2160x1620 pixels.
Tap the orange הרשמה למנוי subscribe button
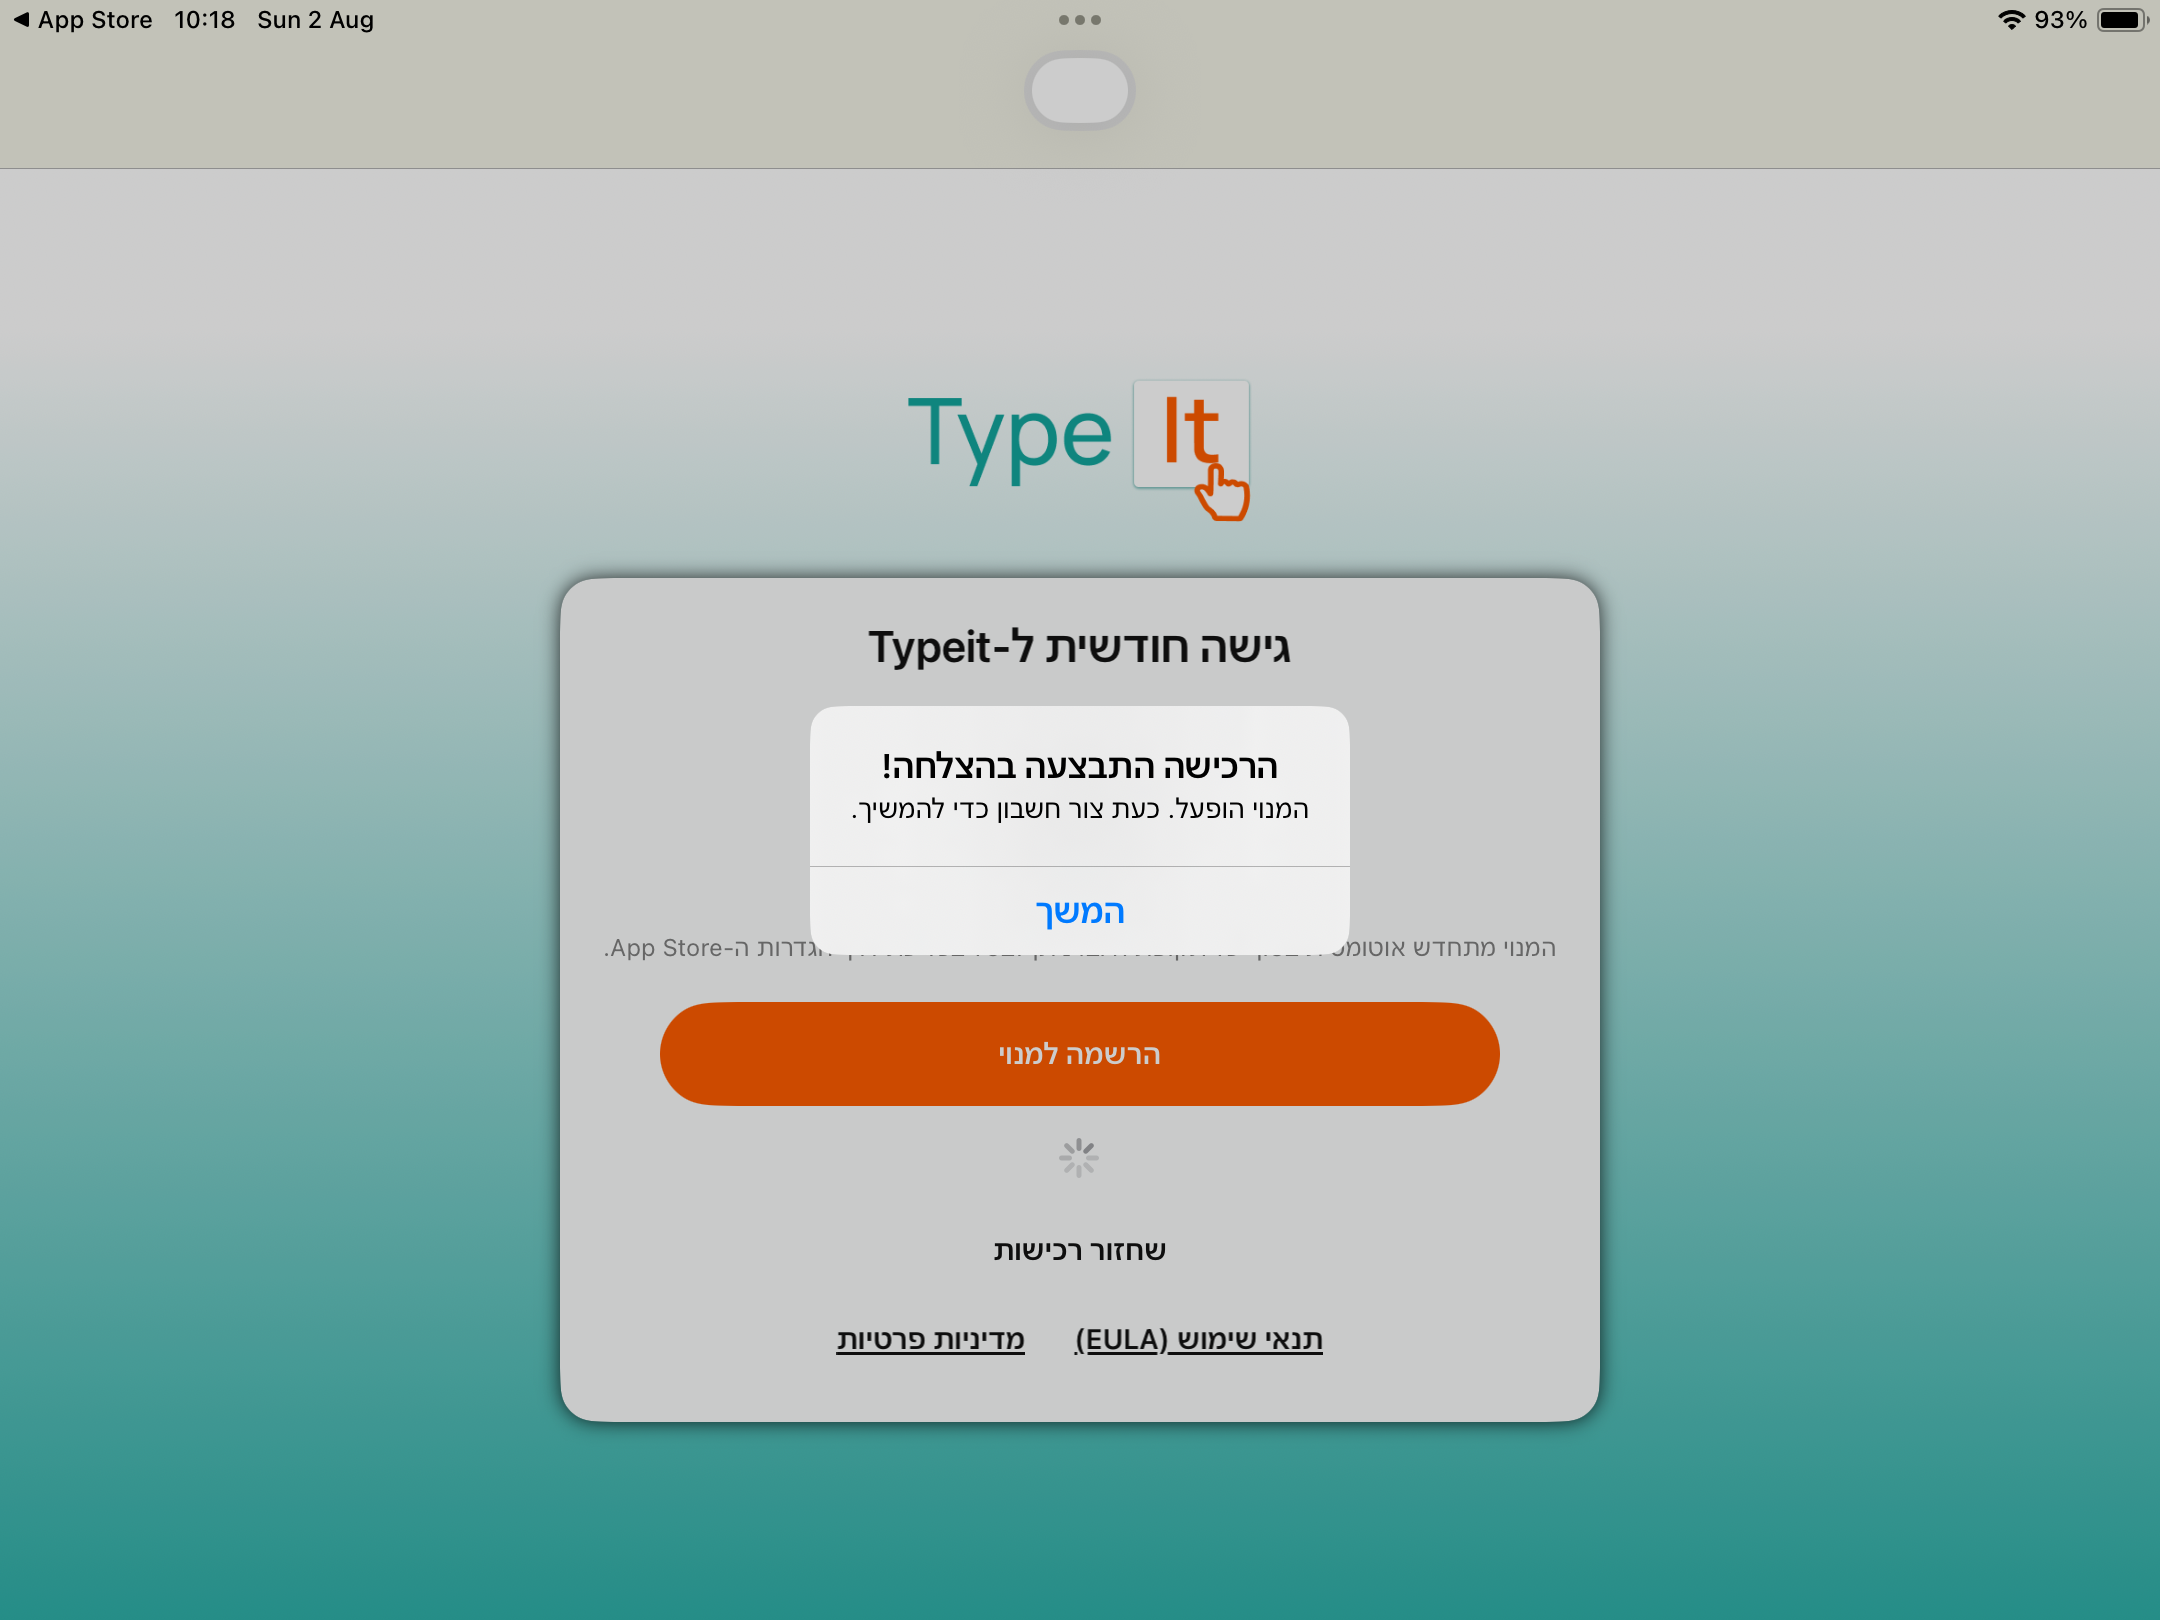click(x=1080, y=1054)
